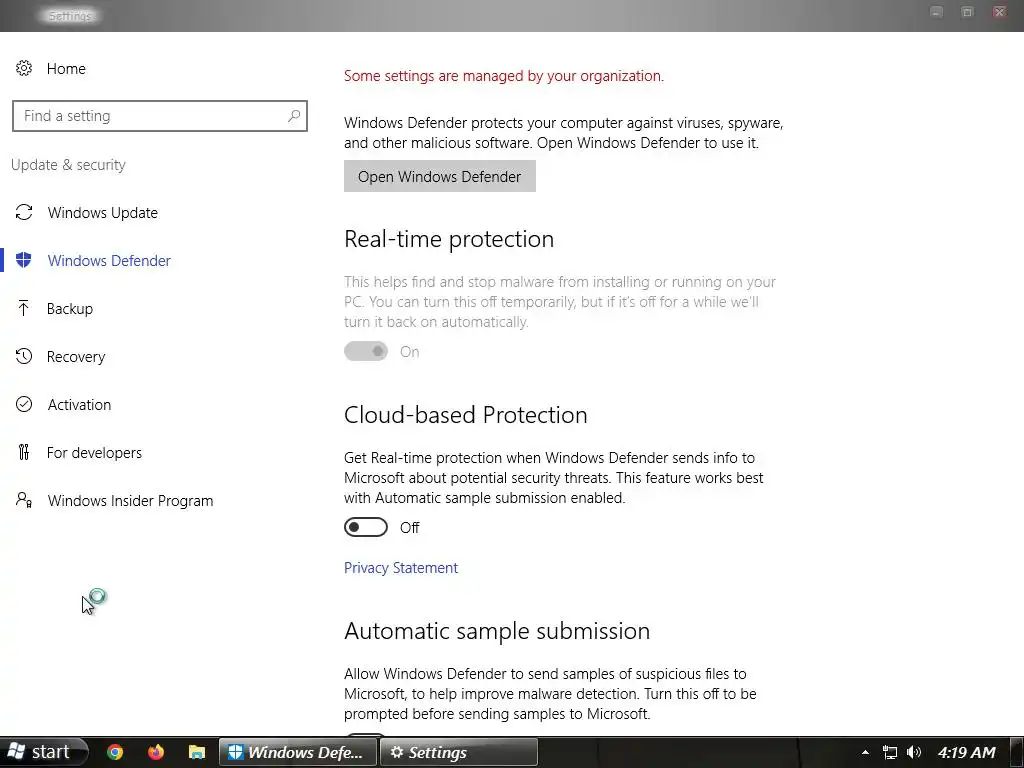Switch to Settings taskbar window
The image size is (1024, 768).
pos(458,752)
